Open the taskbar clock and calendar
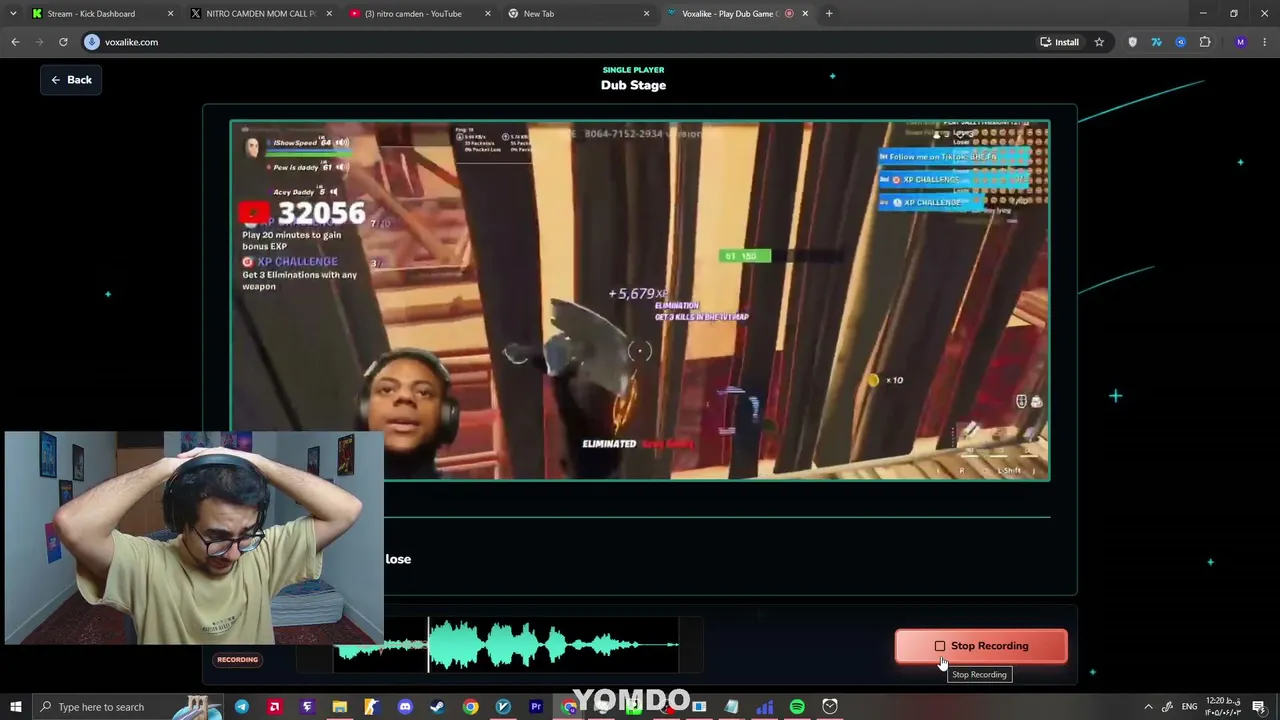This screenshot has width=1280, height=720. (1222, 707)
